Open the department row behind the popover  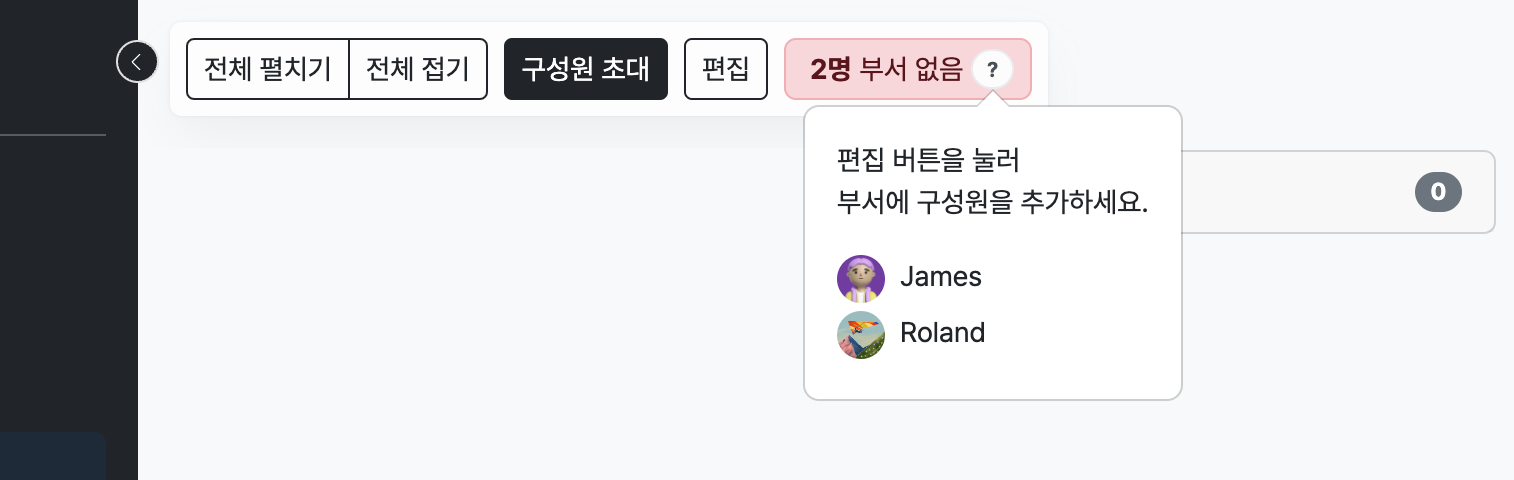point(1338,192)
